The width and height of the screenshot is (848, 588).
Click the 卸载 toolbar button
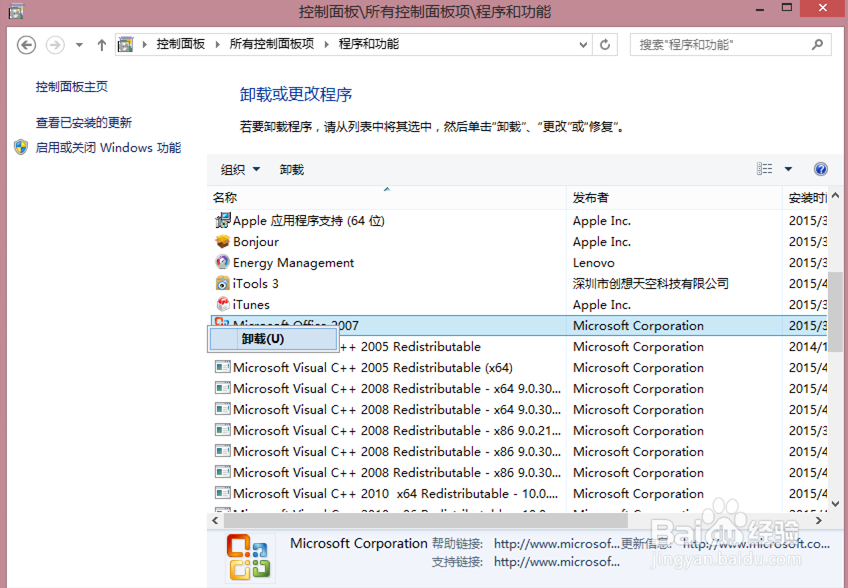[x=292, y=170]
